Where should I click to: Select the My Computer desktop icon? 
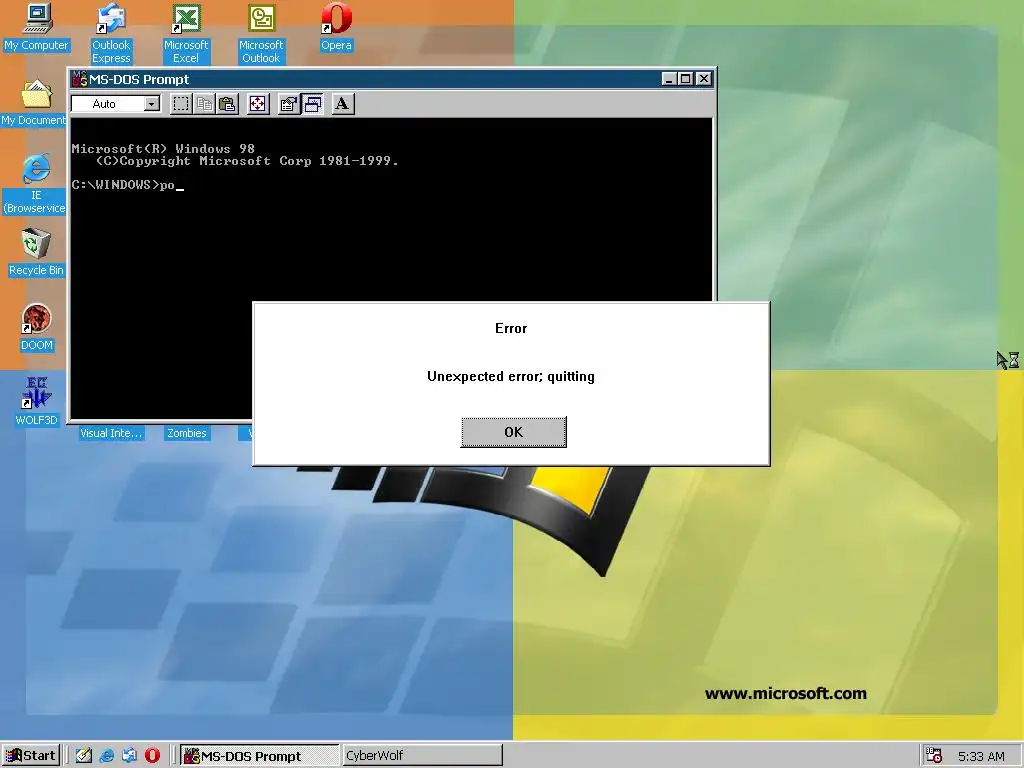36,27
